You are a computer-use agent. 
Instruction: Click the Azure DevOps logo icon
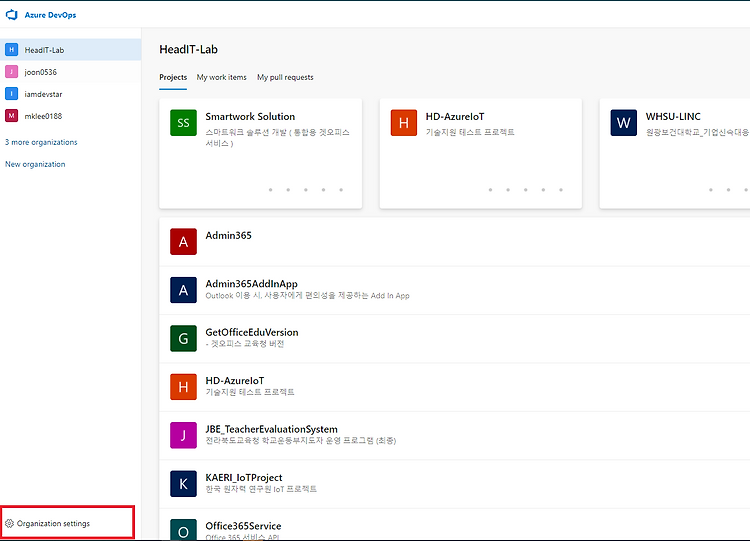11,15
